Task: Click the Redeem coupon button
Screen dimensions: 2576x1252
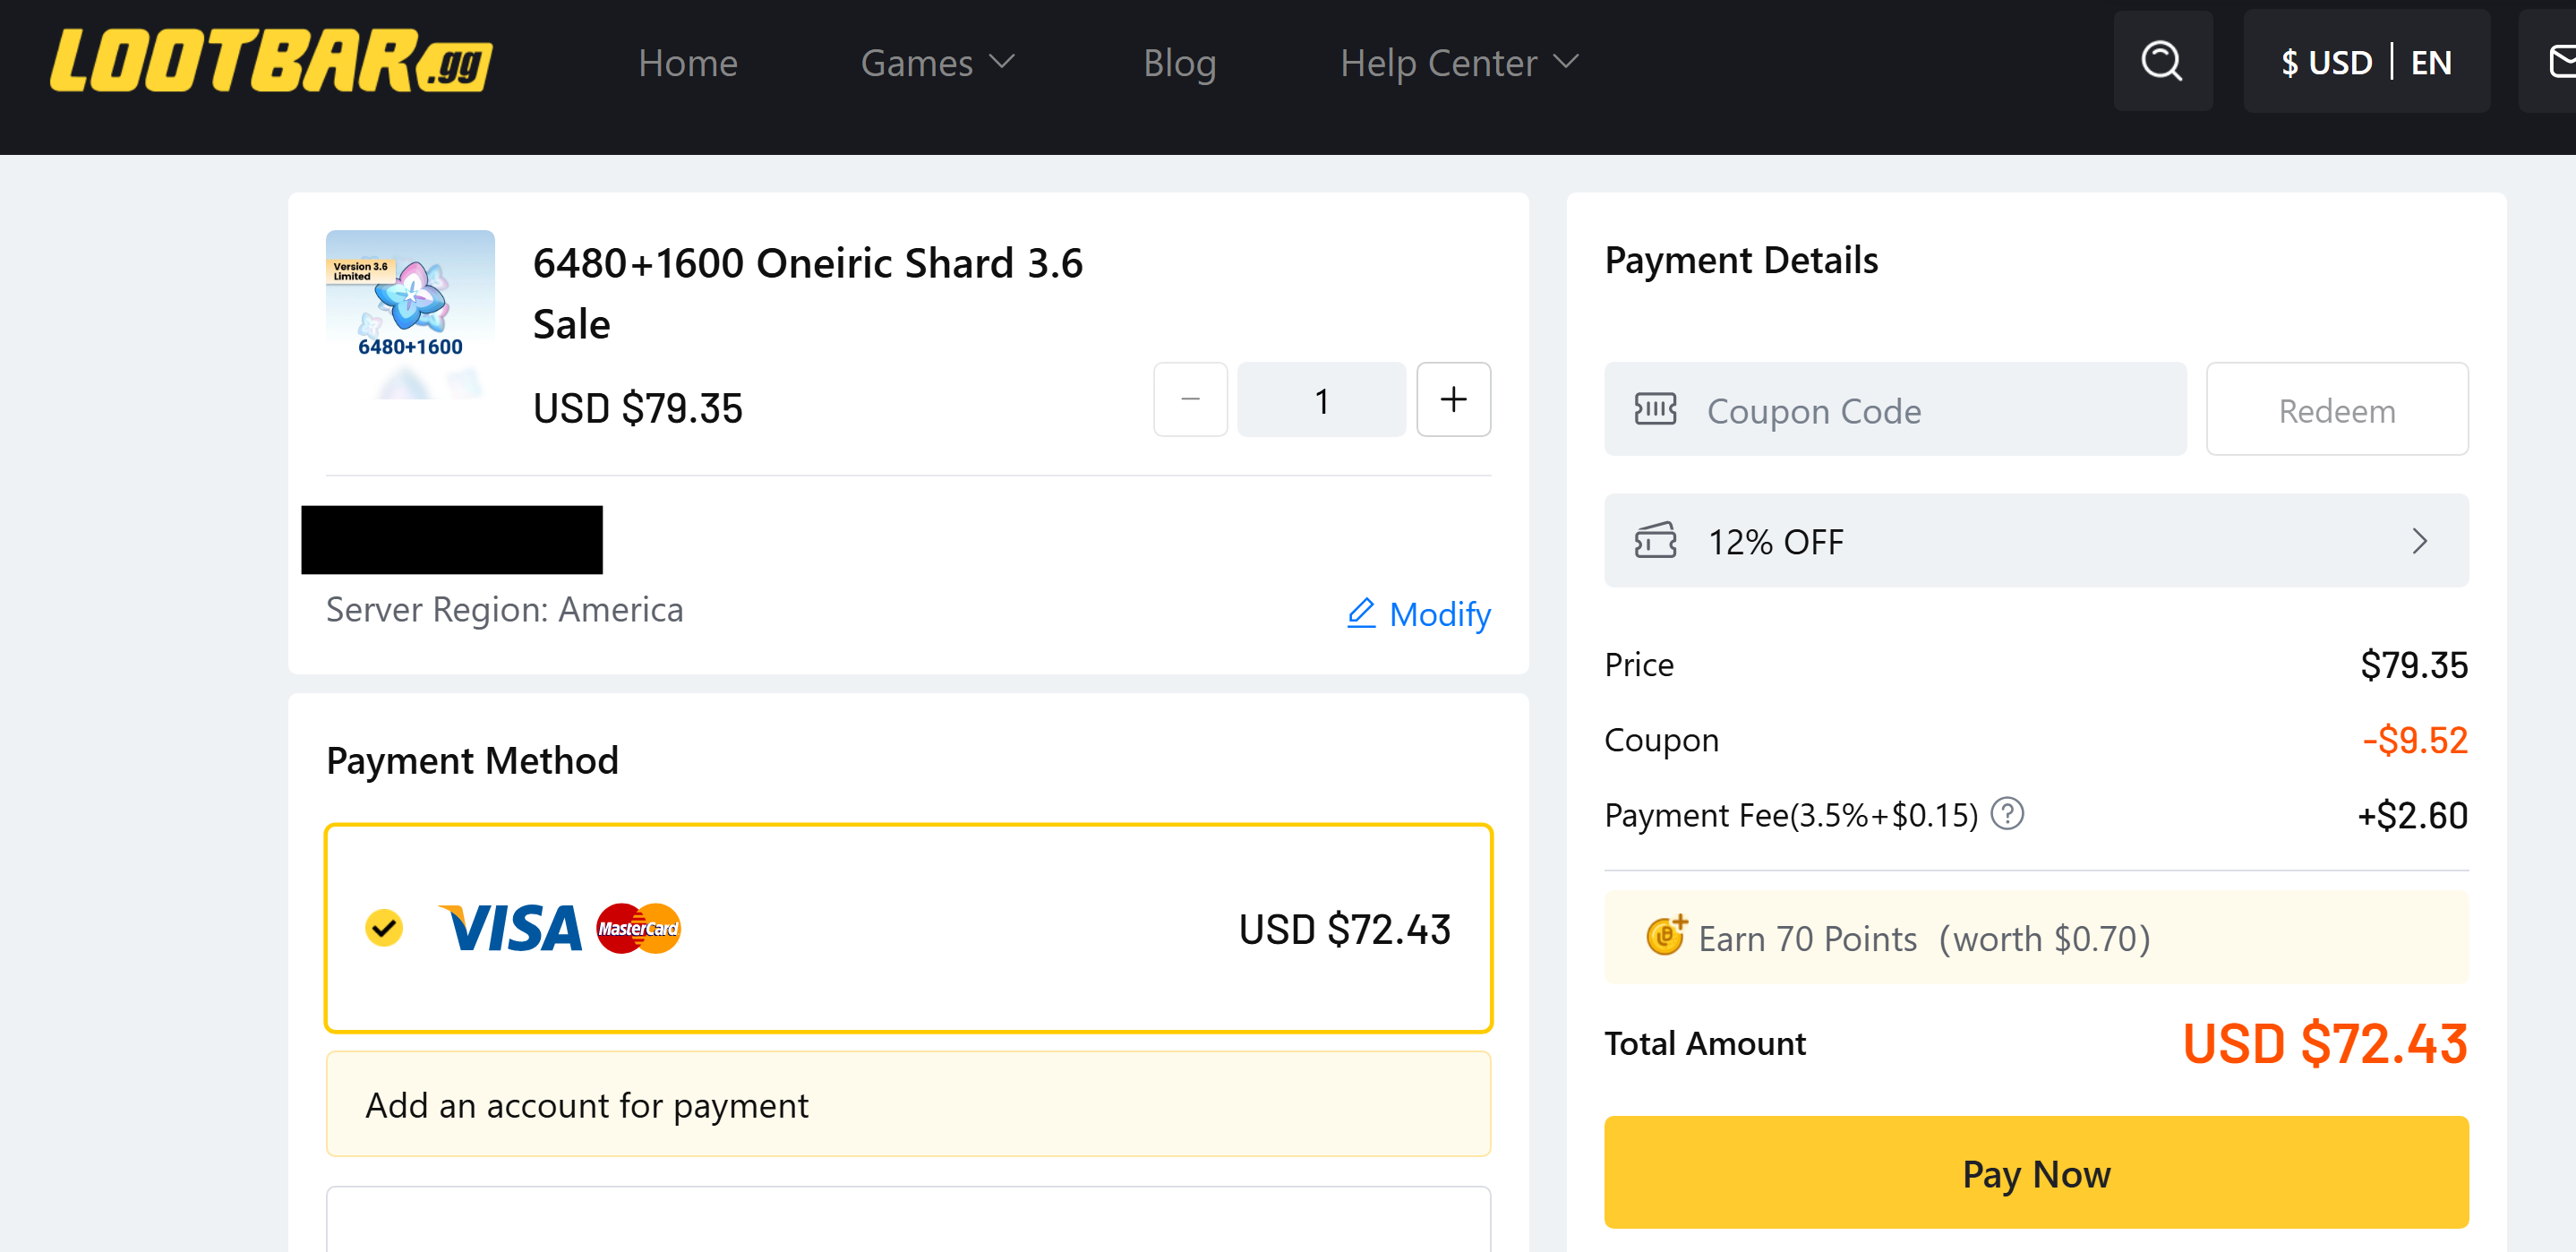Action: [x=2336, y=410]
